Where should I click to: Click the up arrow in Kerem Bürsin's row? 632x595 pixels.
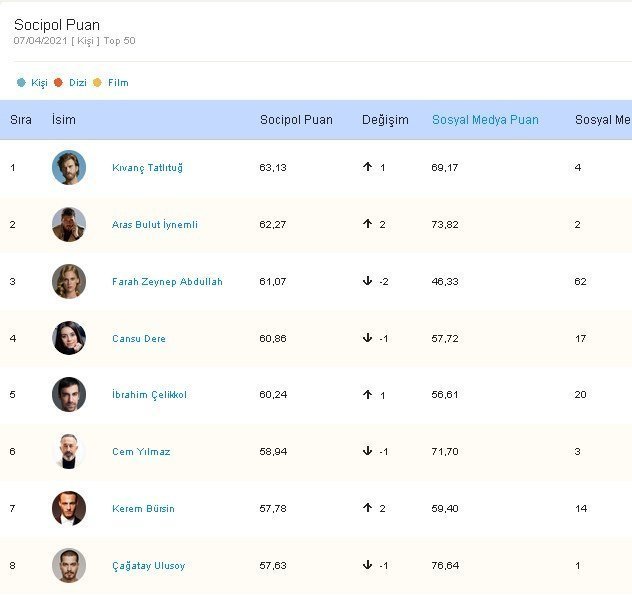coord(367,508)
